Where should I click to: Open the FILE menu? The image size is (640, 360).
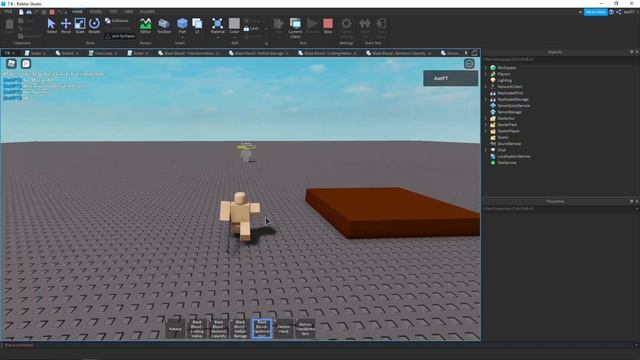(x=8, y=12)
